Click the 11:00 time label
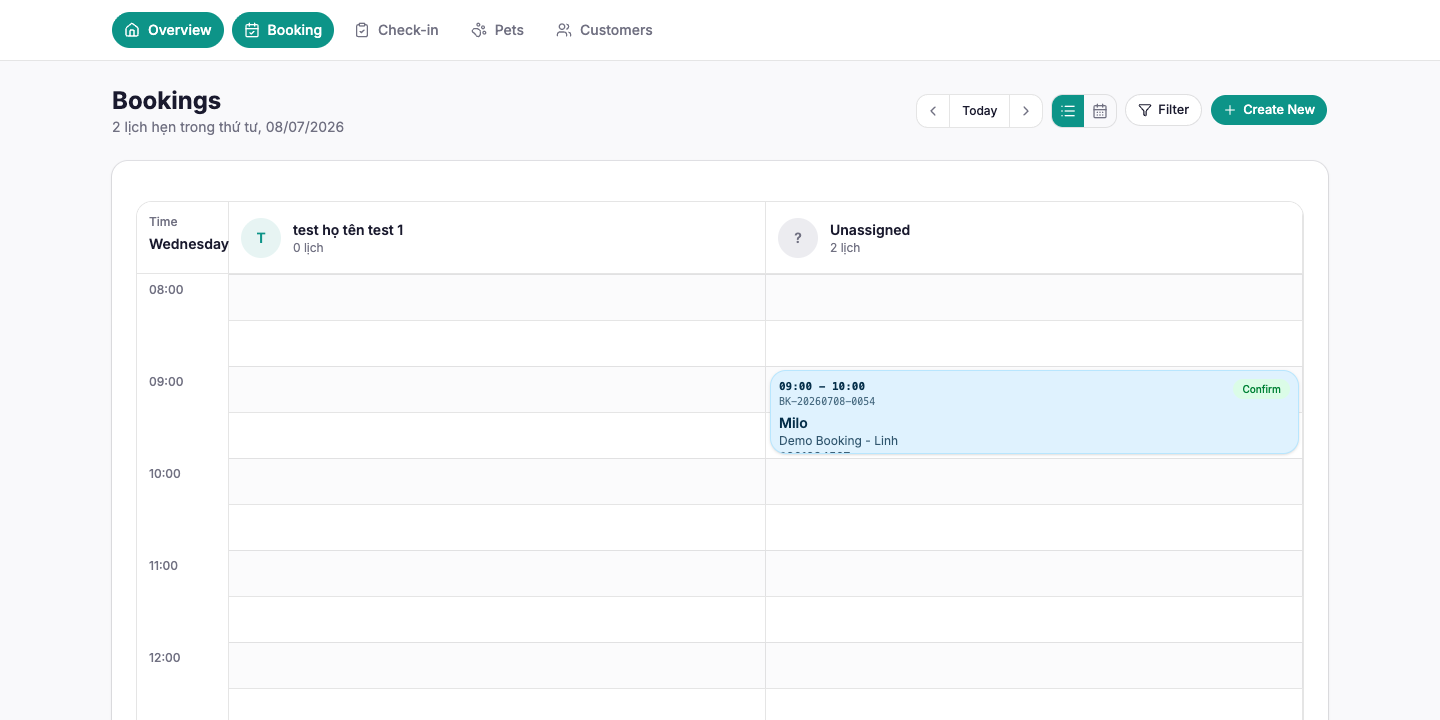 click(163, 566)
